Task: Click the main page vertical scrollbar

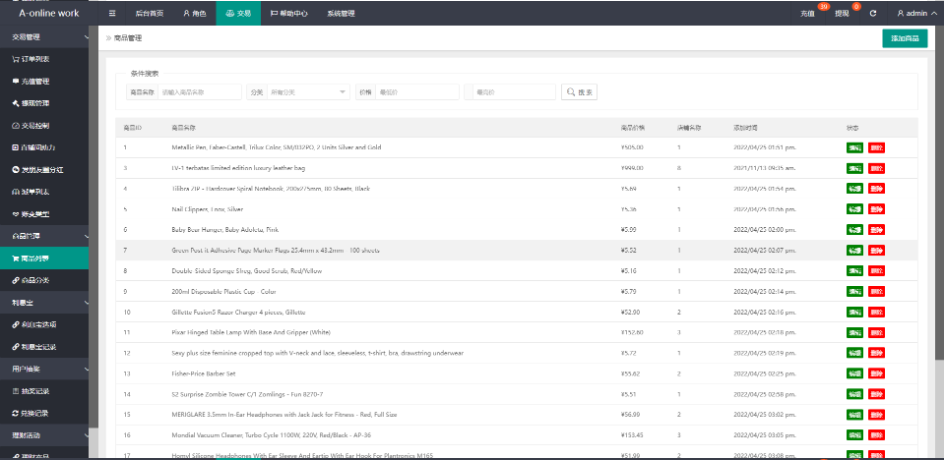Action: 940,193
